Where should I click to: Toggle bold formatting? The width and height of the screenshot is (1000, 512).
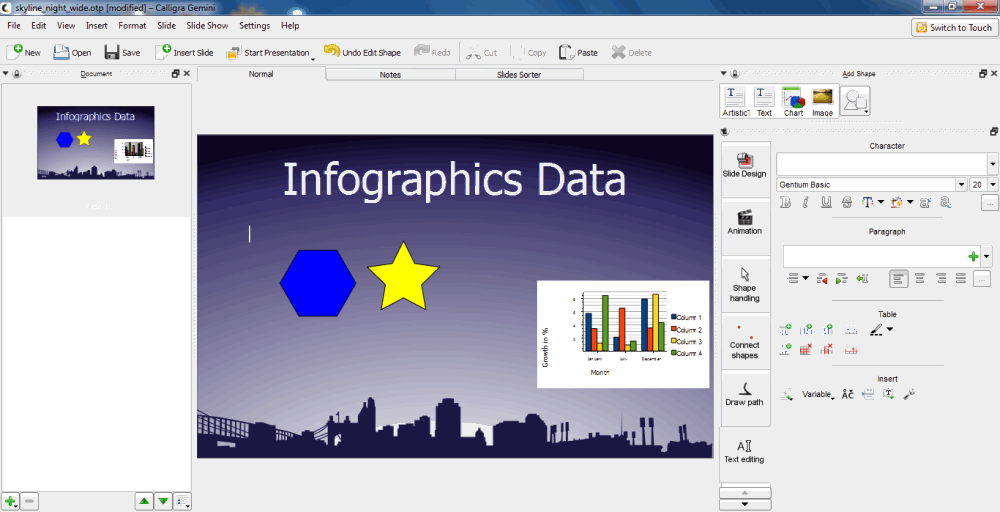pos(785,203)
